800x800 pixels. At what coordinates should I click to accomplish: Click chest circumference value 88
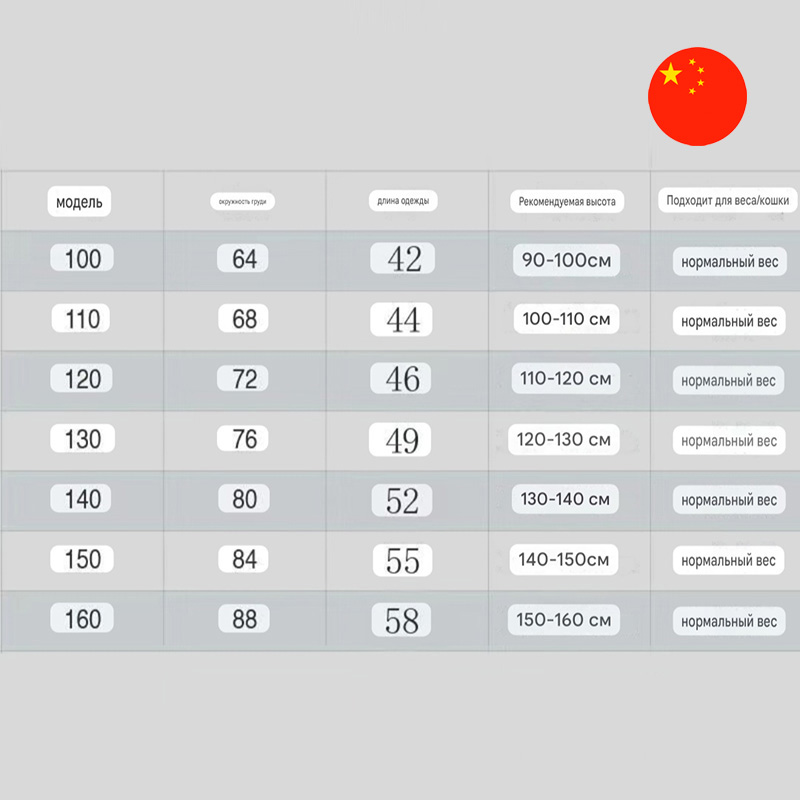[244, 619]
